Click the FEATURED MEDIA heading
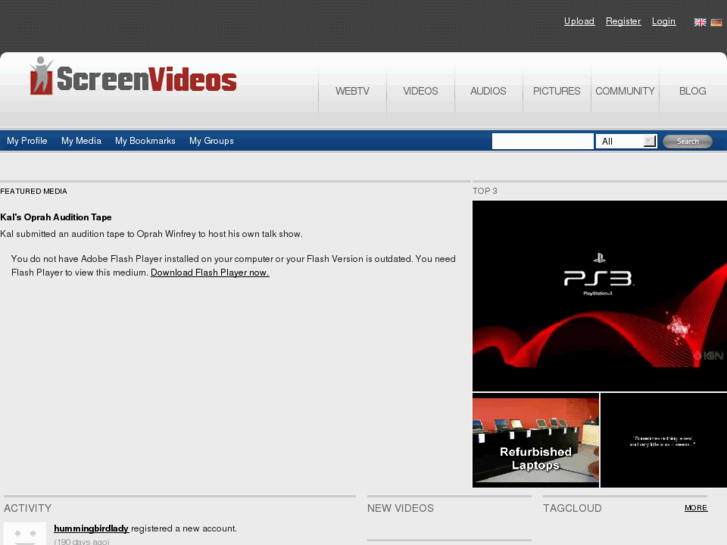This screenshot has width=727, height=545. [x=34, y=191]
